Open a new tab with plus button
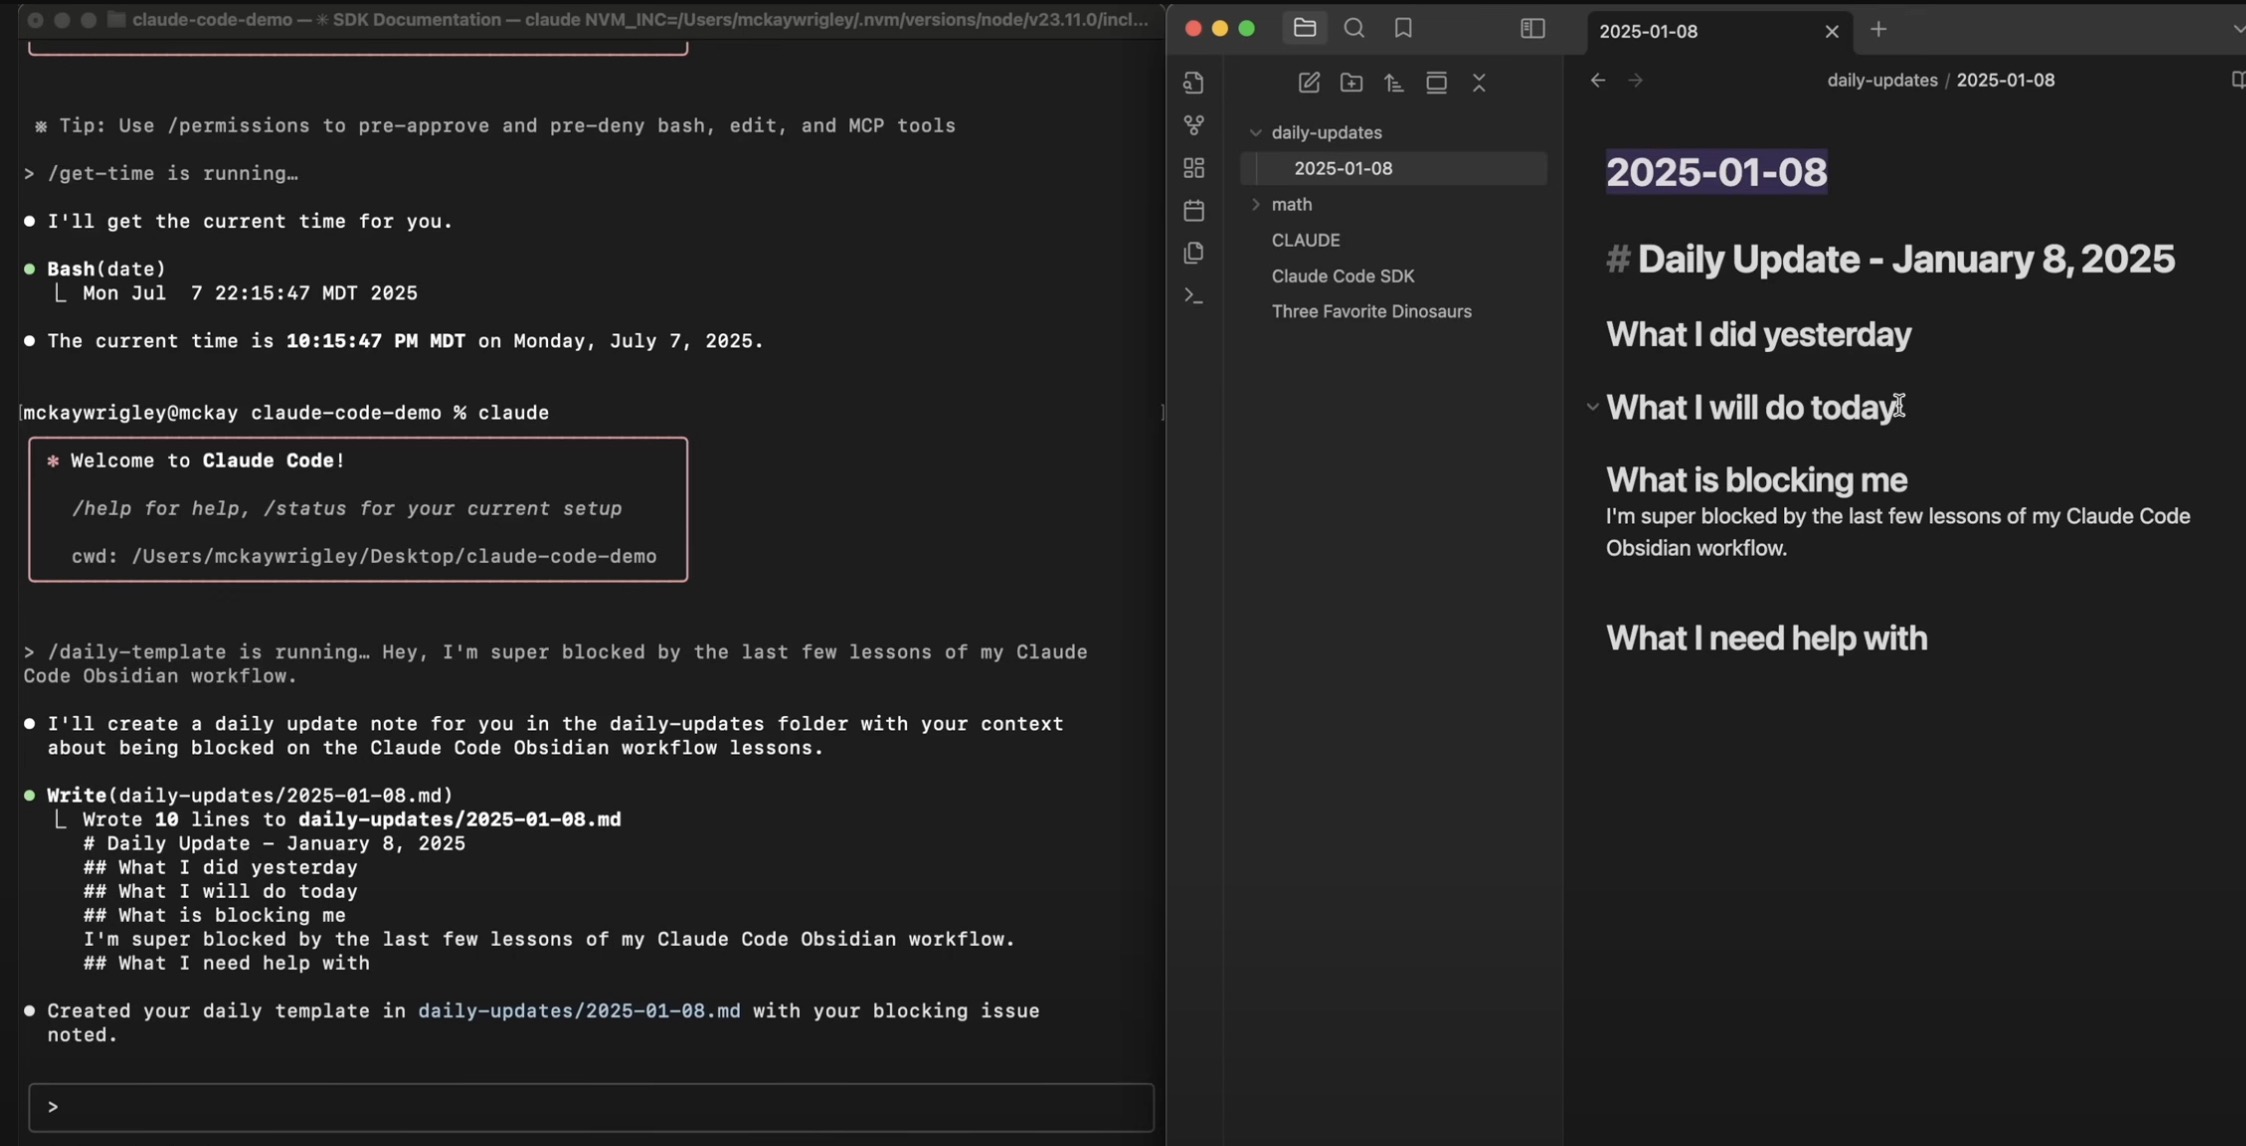This screenshot has height=1146, width=2246. click(1878, 30)
